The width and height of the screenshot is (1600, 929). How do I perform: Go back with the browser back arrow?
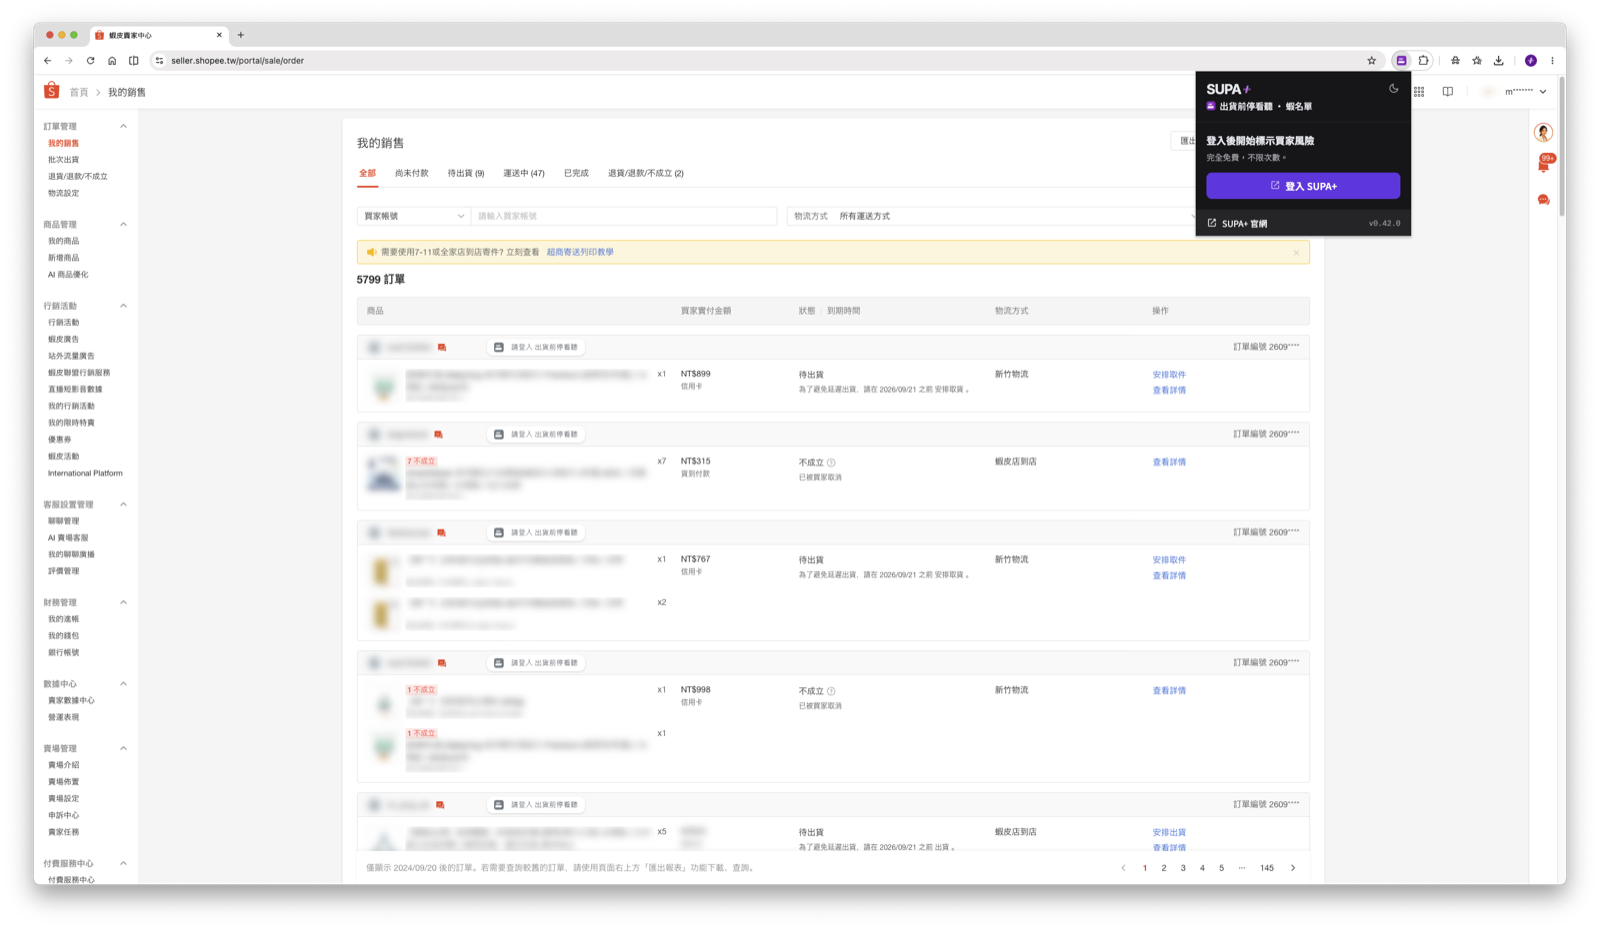point(47,60)
